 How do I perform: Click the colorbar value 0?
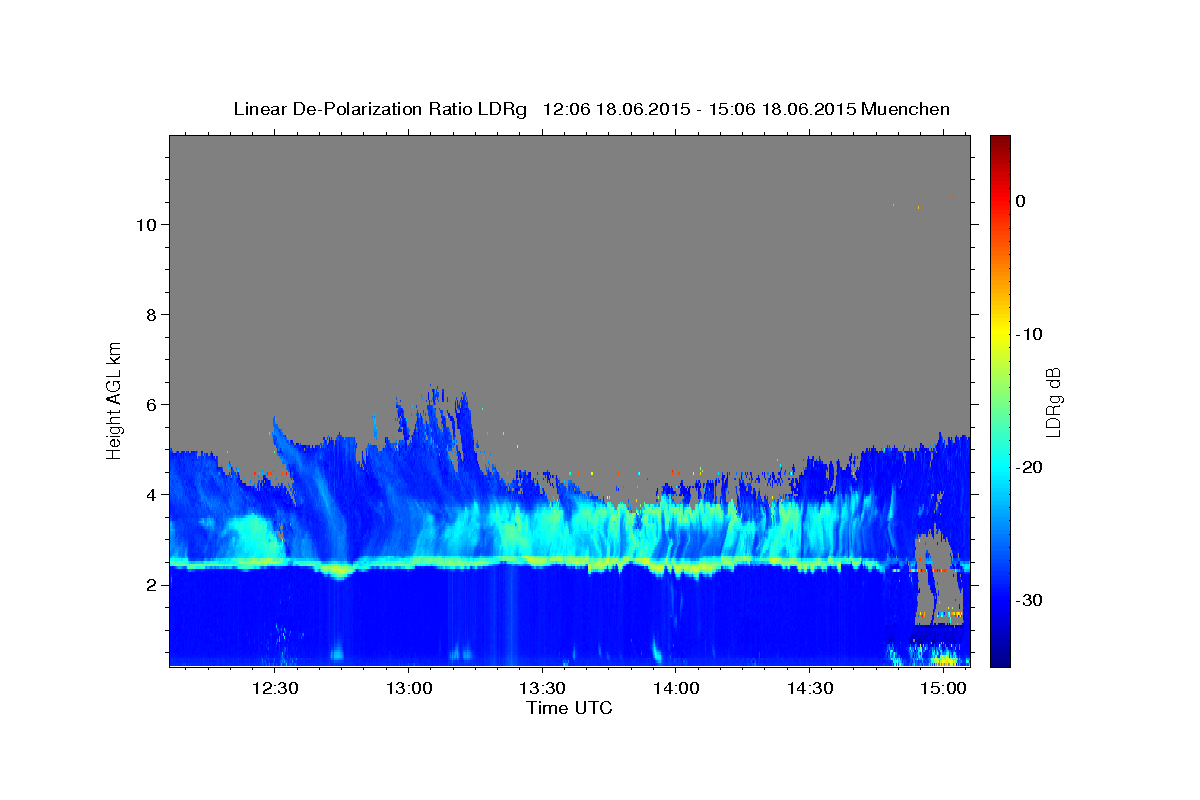click(1021, 201)
